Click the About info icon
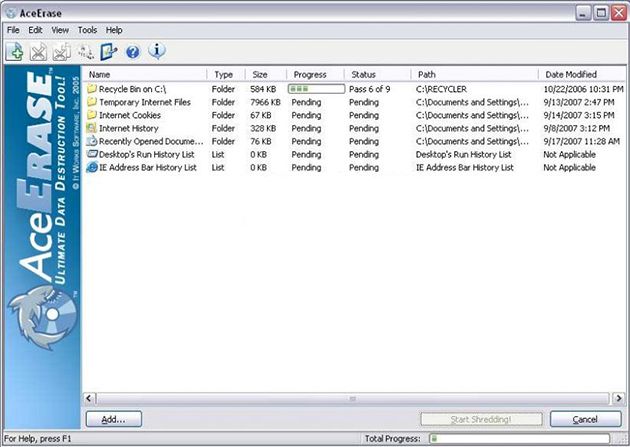 pyautogui.click(x=157, y=51)
